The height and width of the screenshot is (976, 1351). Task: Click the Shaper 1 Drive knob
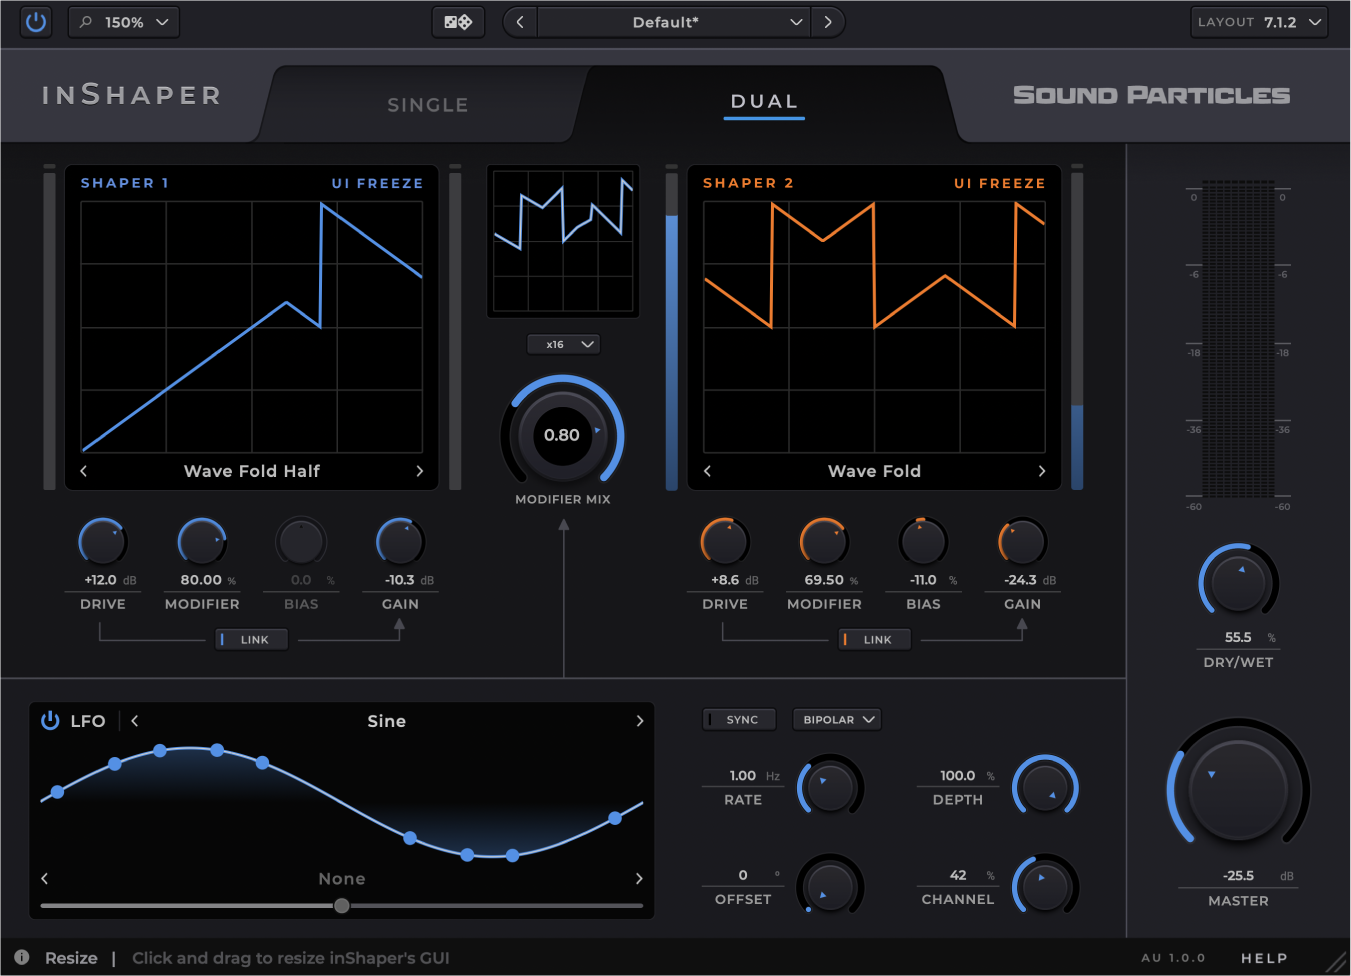103,542
